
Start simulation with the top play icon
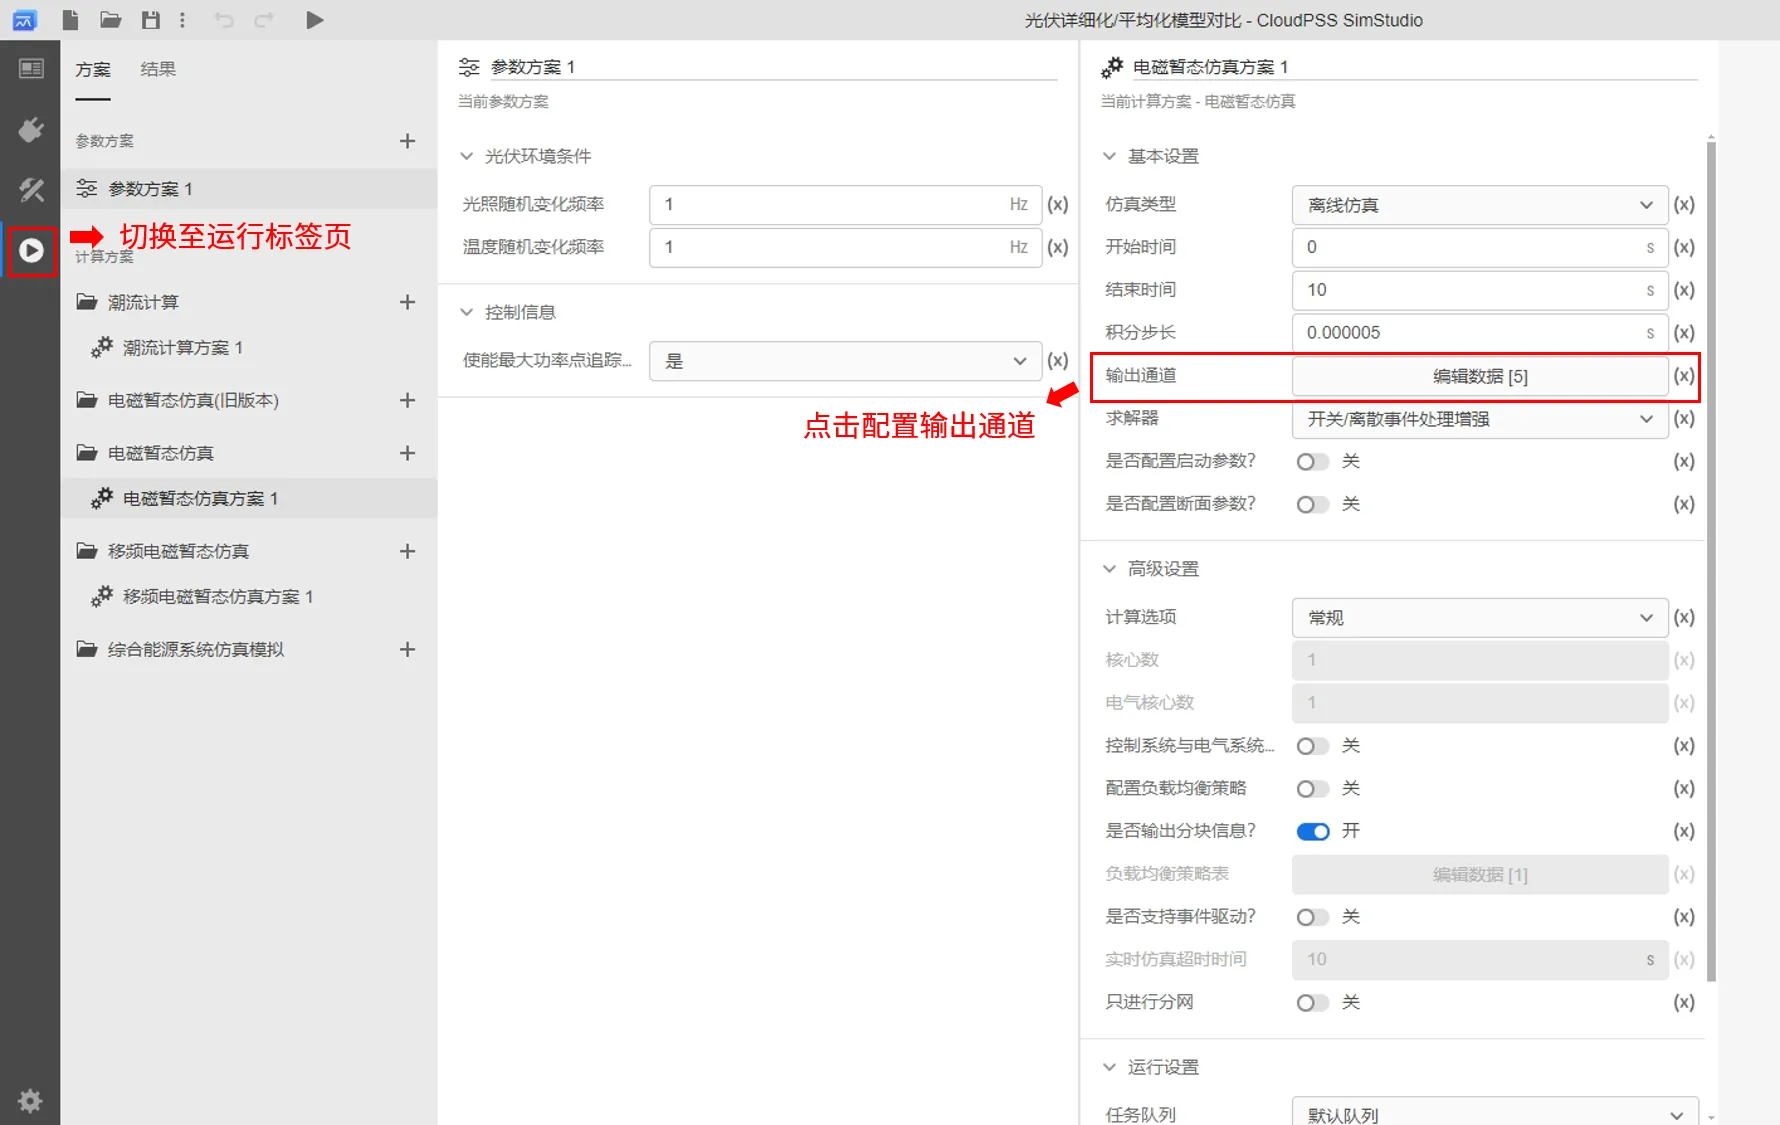[x=315, y=20]
